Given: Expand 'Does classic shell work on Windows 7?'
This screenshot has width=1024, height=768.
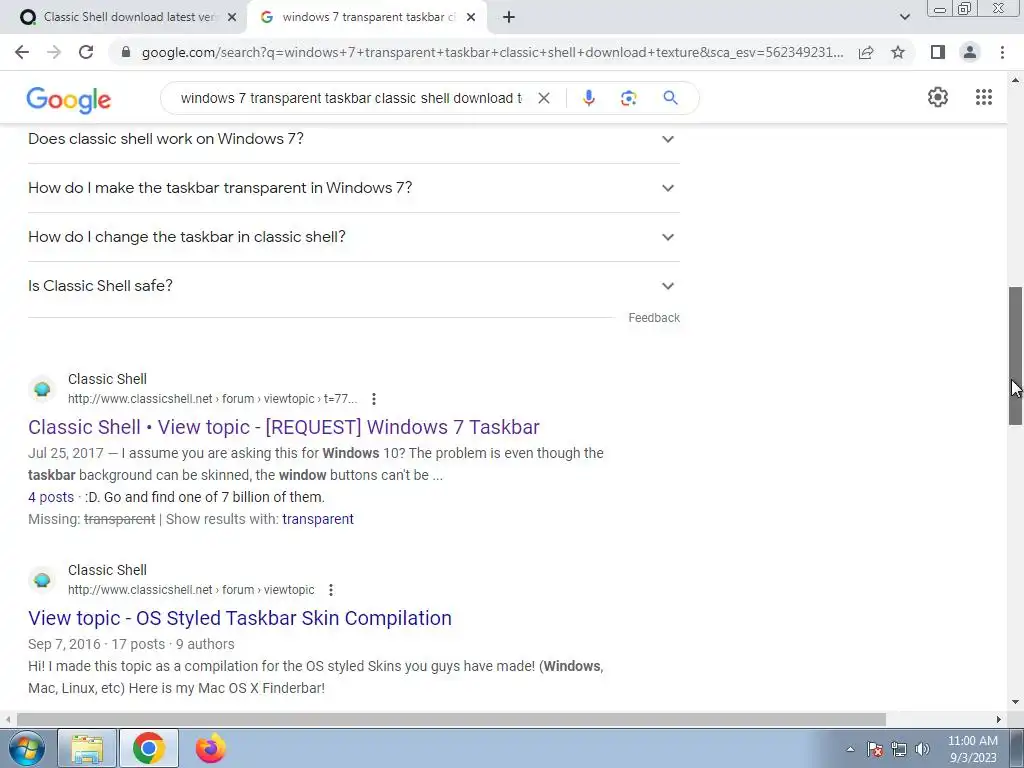Looking at the screenshot, I should coord(354,138).
